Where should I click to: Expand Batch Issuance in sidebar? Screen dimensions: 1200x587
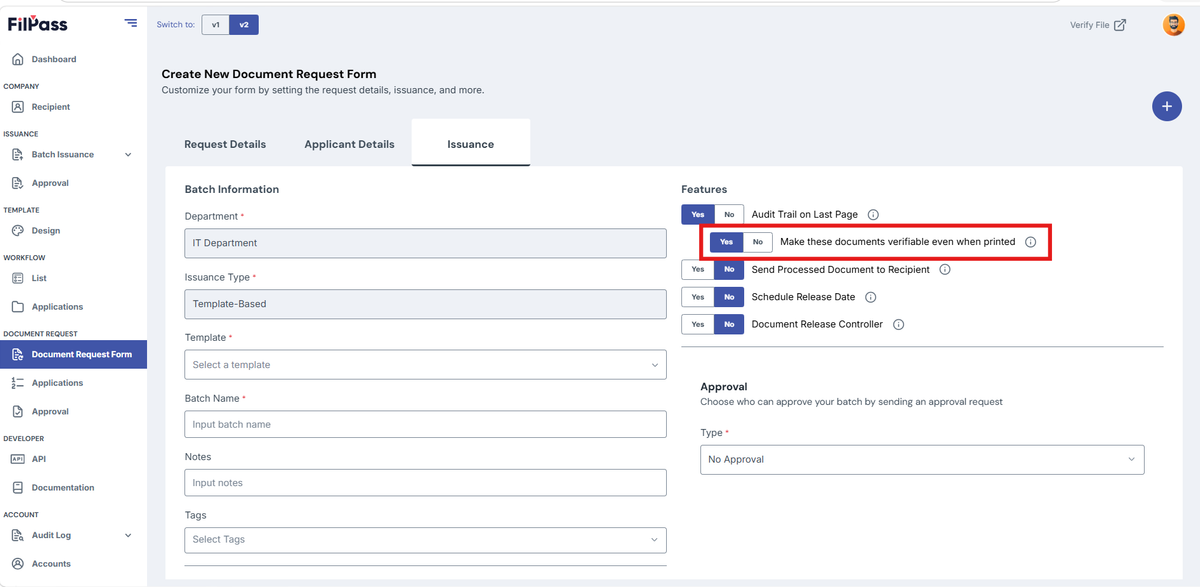point(128,155)
